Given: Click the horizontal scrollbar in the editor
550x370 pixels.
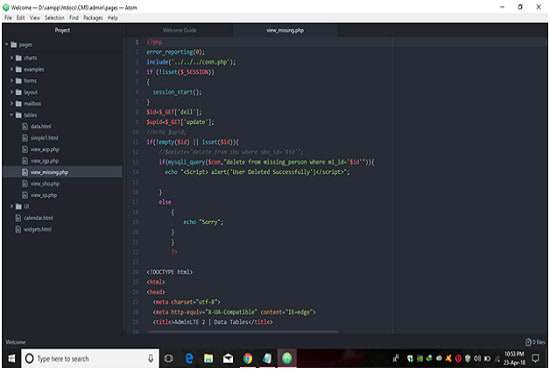Looking at the screenshot, I should coord(243,331).
